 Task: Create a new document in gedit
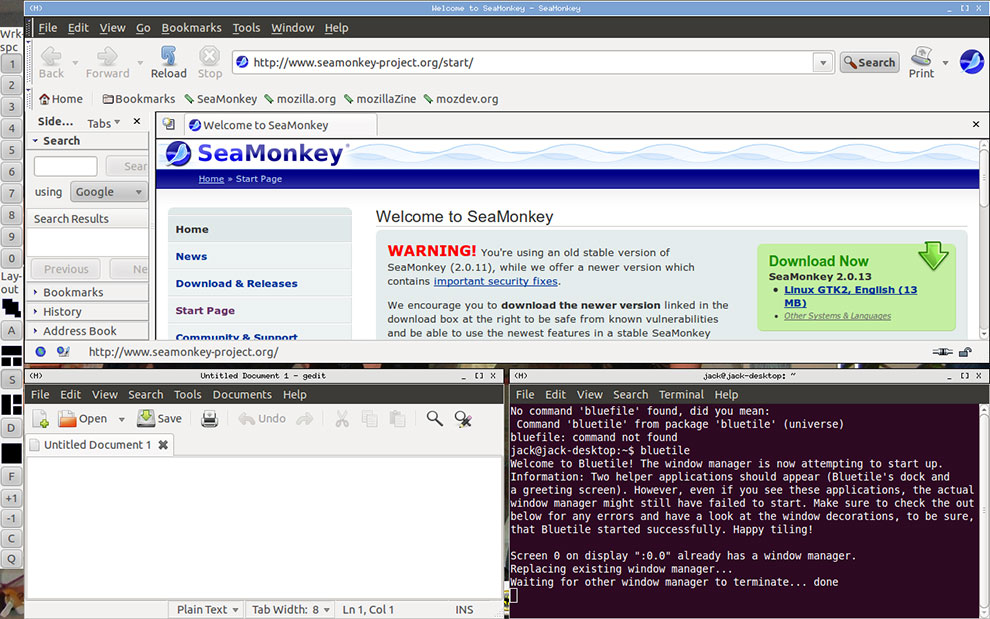tap(40, 419)
